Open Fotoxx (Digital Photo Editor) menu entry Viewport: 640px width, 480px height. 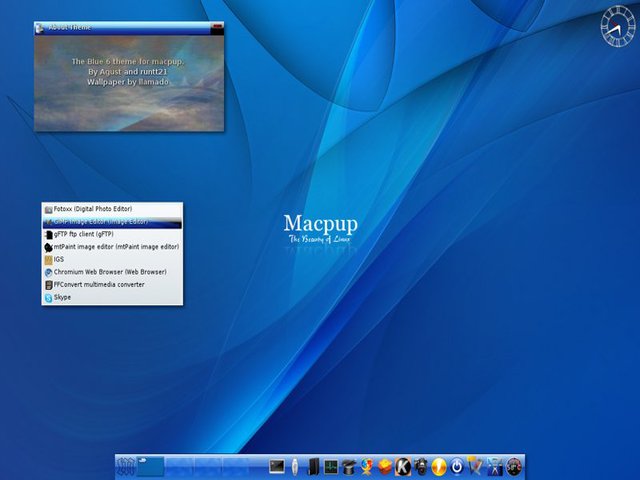coord(112,209)
